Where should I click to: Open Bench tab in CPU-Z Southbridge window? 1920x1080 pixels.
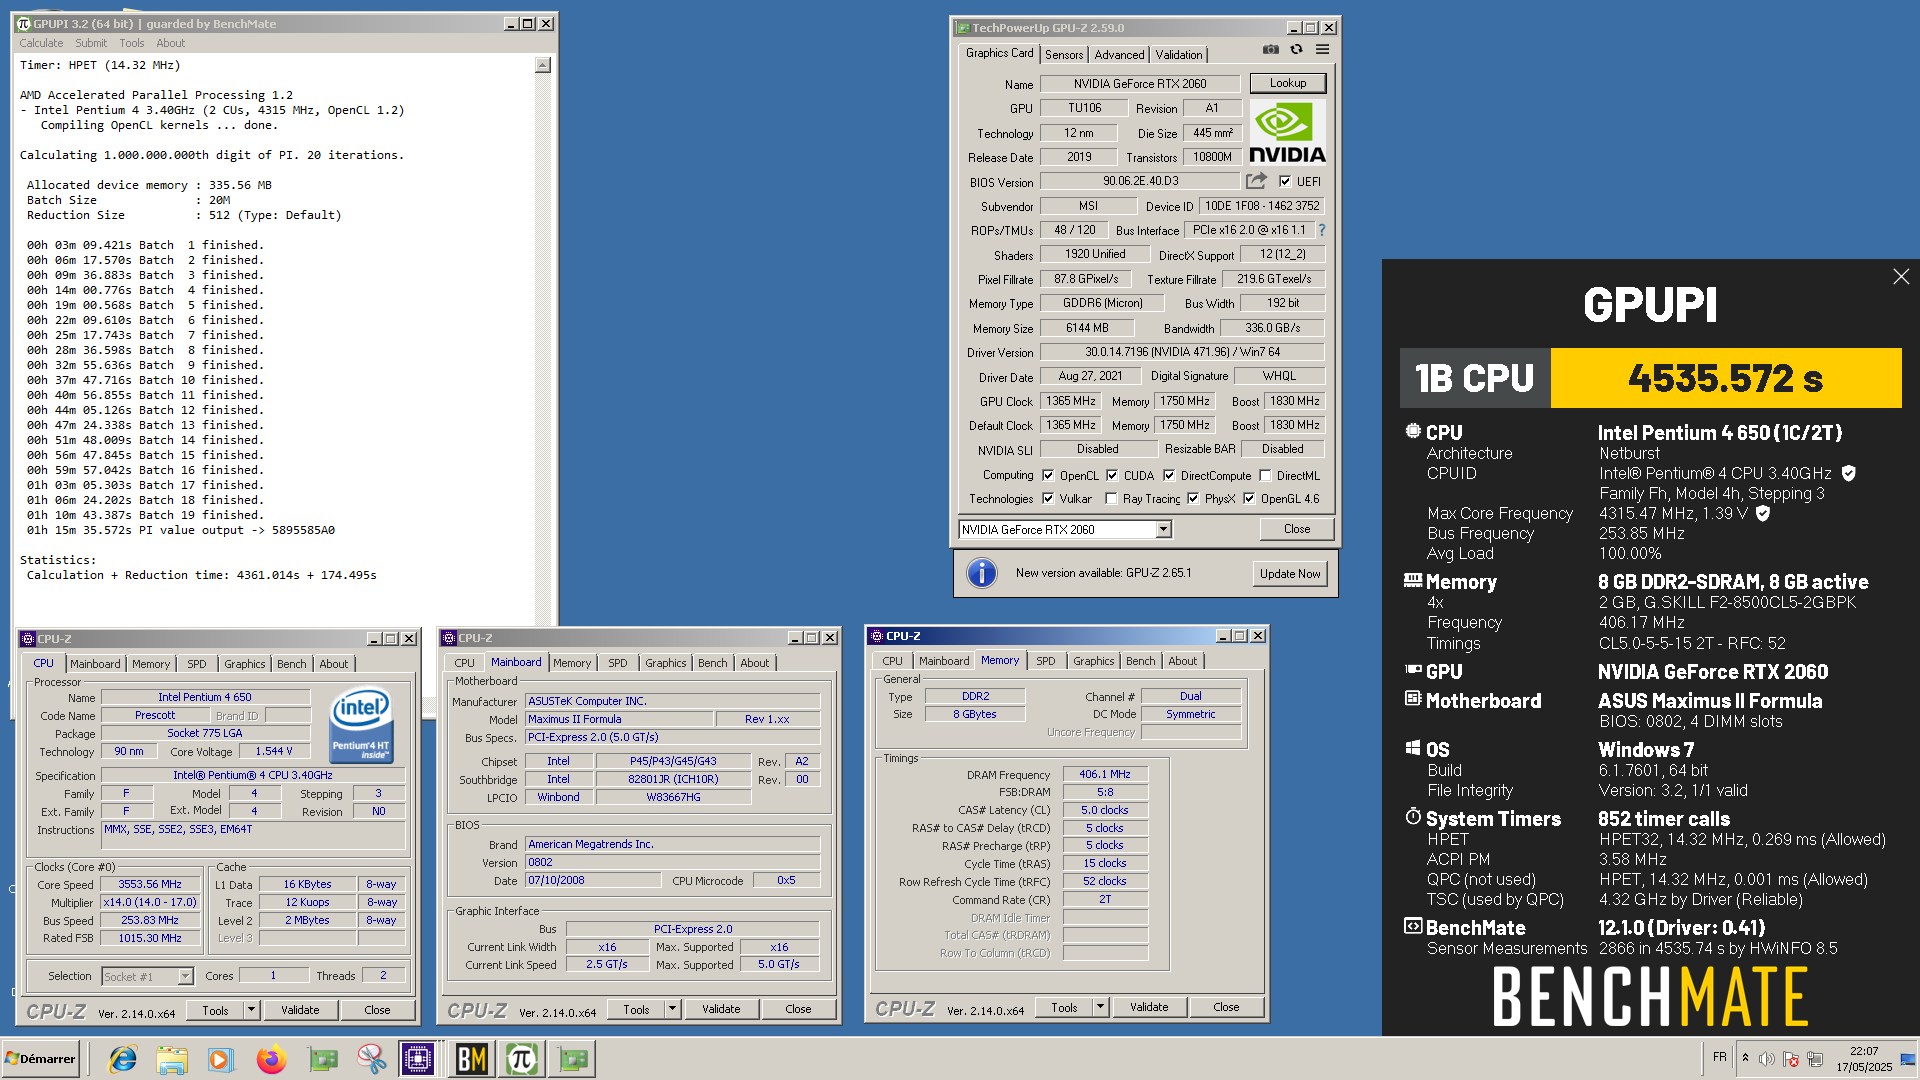713,663
